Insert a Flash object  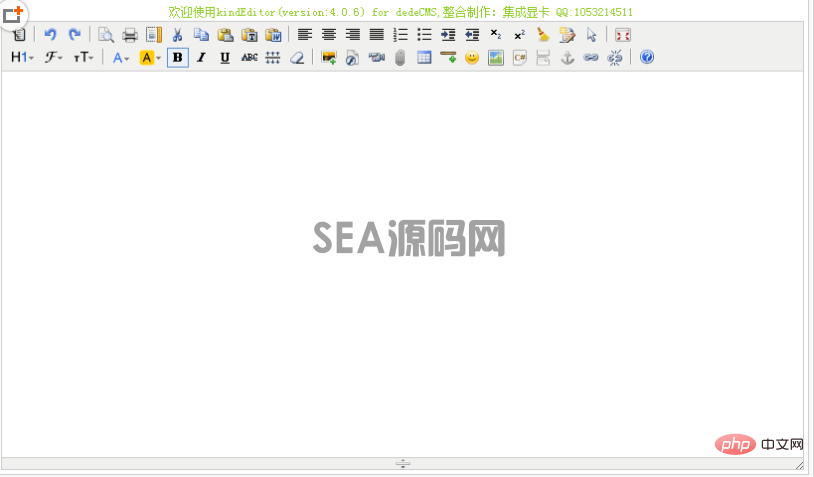coord(352,58)
